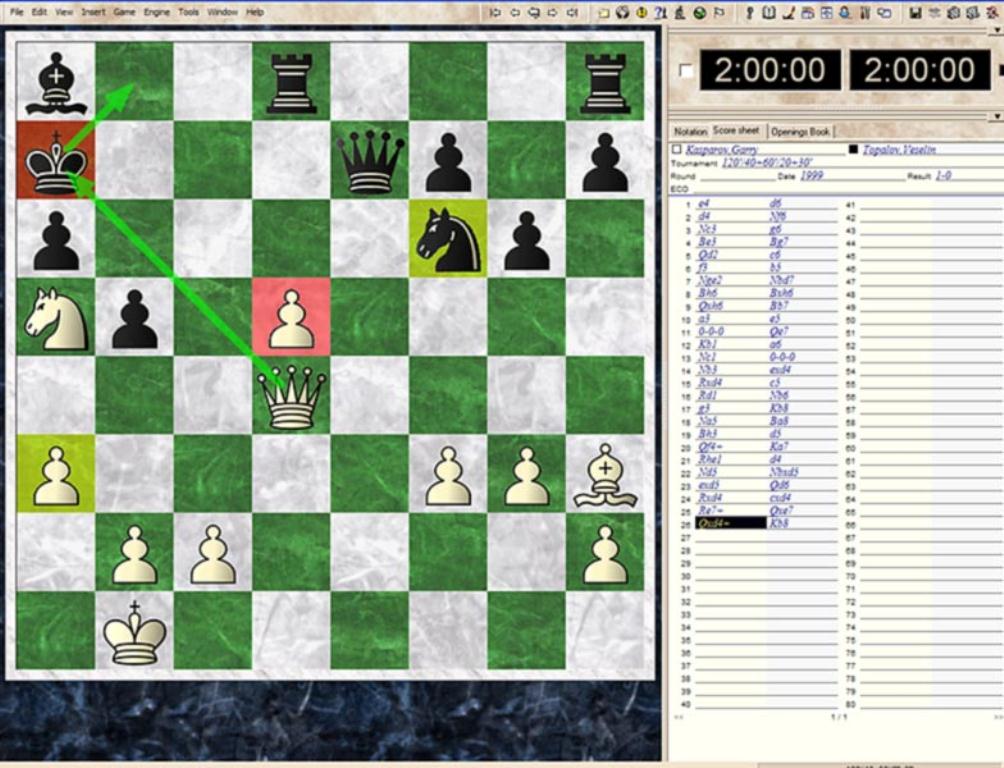
Task: Open the Engine menu
Action: pyautogui.click(x=156, y=12)
